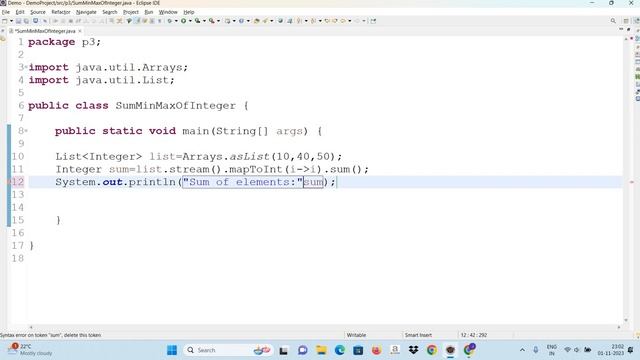The image size is (640, 360).
Task: Click the Pin Editor toolbar icon
Action: [x=373, y=21]
